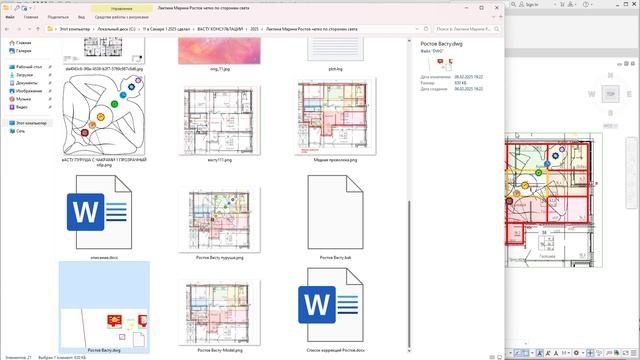Open the AutoCAD status bar customization menu
The height and width of the screenshot is (360, 640).
[x=634, y=353]
